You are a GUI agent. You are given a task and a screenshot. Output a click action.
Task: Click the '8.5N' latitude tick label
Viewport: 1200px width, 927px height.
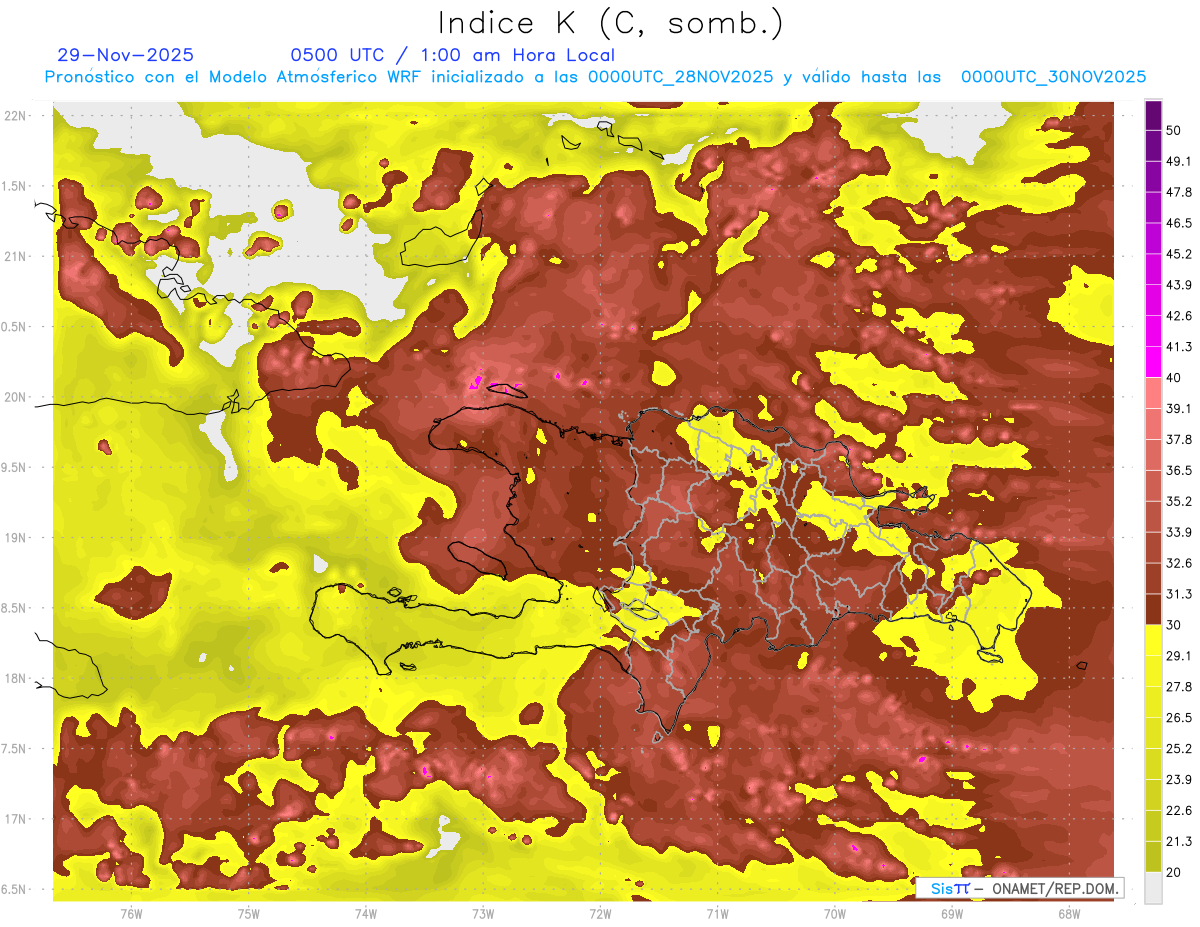(x=15, y=609)
